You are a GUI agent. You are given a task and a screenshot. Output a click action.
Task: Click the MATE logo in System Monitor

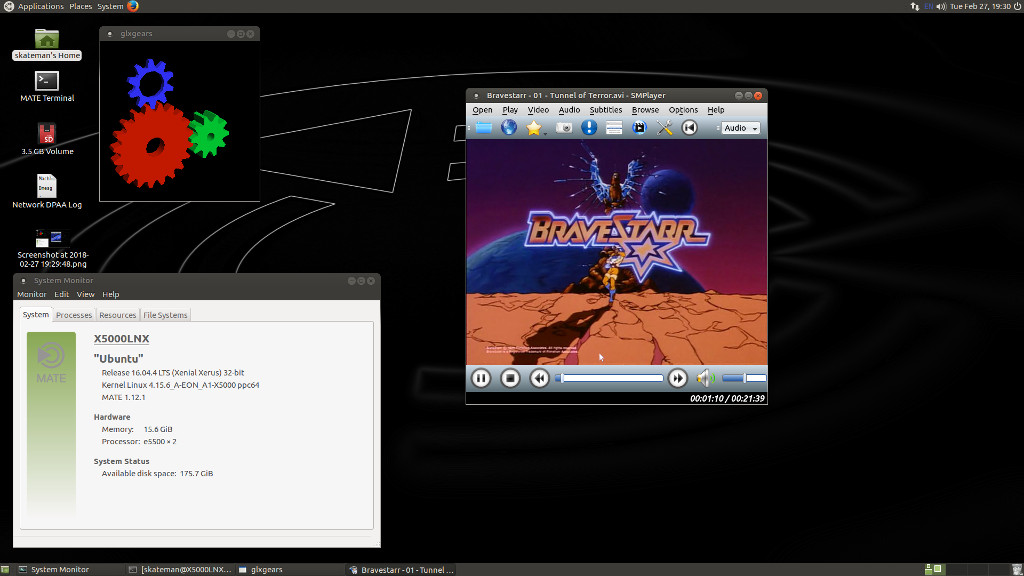51,361
